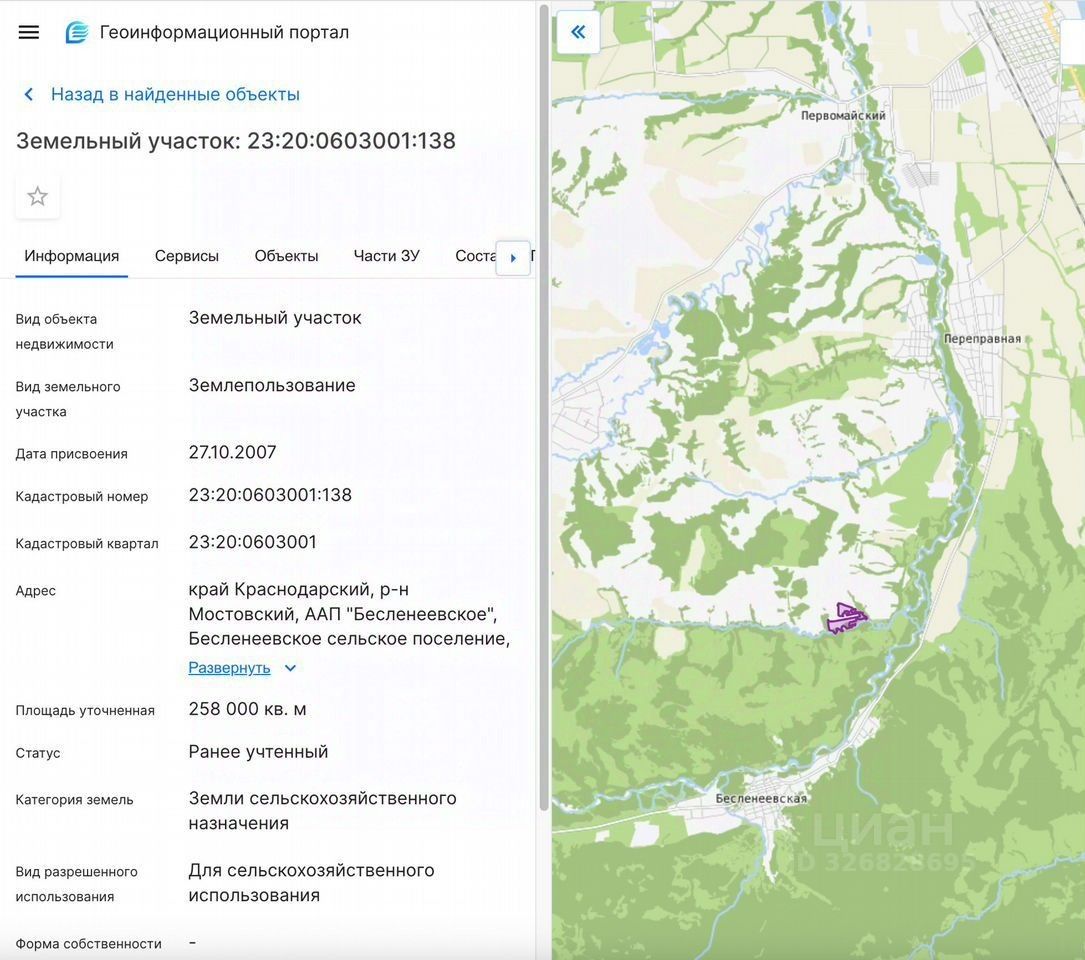This screenshot has width=1085, height=960.
Task: Click Кадастровый квартал value 23:20:0603001
Action: pyautogui.click(x=253, y=542)
